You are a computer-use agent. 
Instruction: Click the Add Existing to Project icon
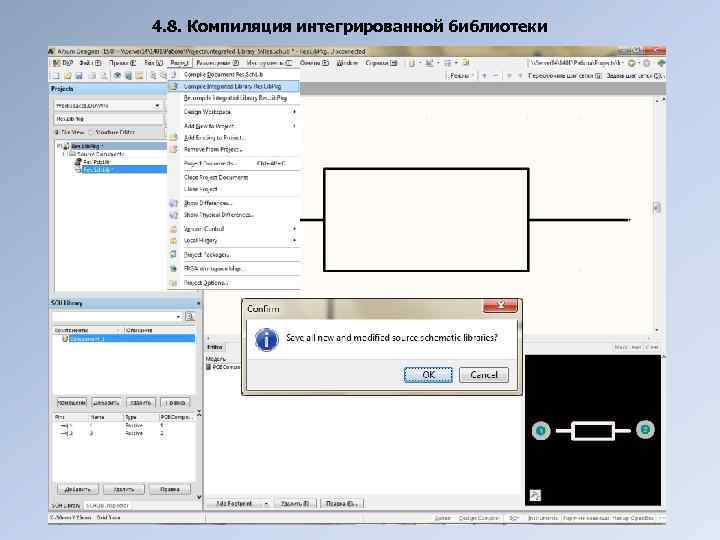tap(174, 137)
